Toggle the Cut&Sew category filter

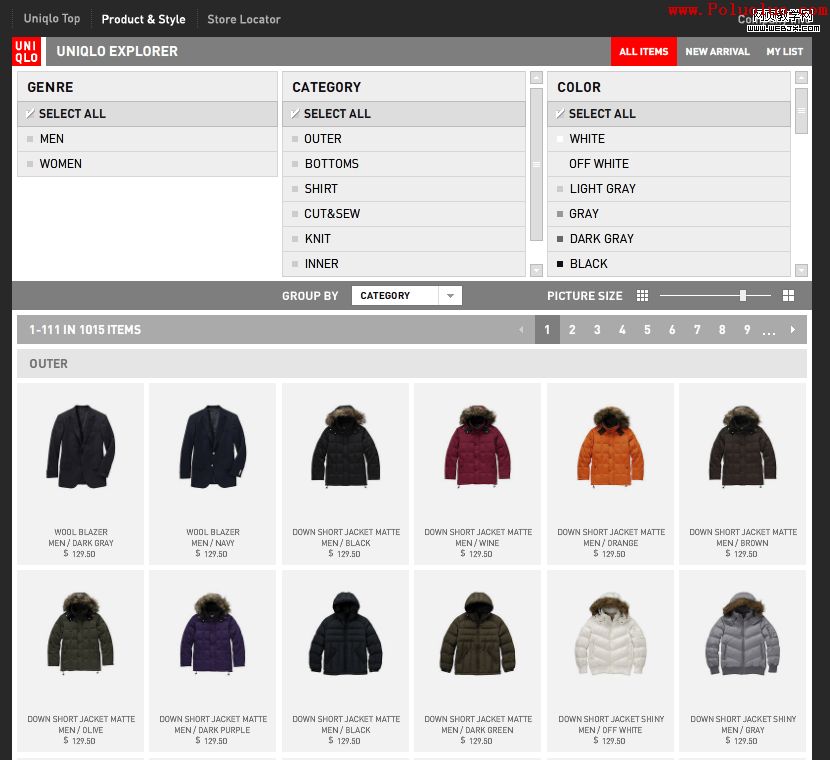coord(404,213)
